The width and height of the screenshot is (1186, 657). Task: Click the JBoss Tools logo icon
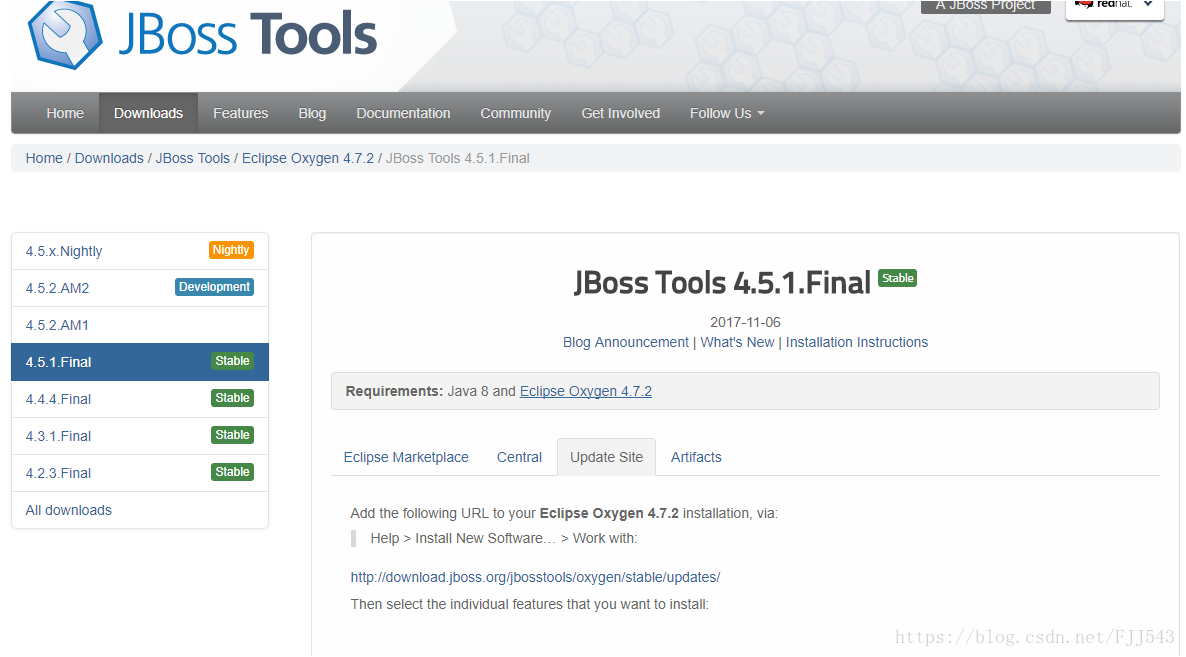(64, 35)
